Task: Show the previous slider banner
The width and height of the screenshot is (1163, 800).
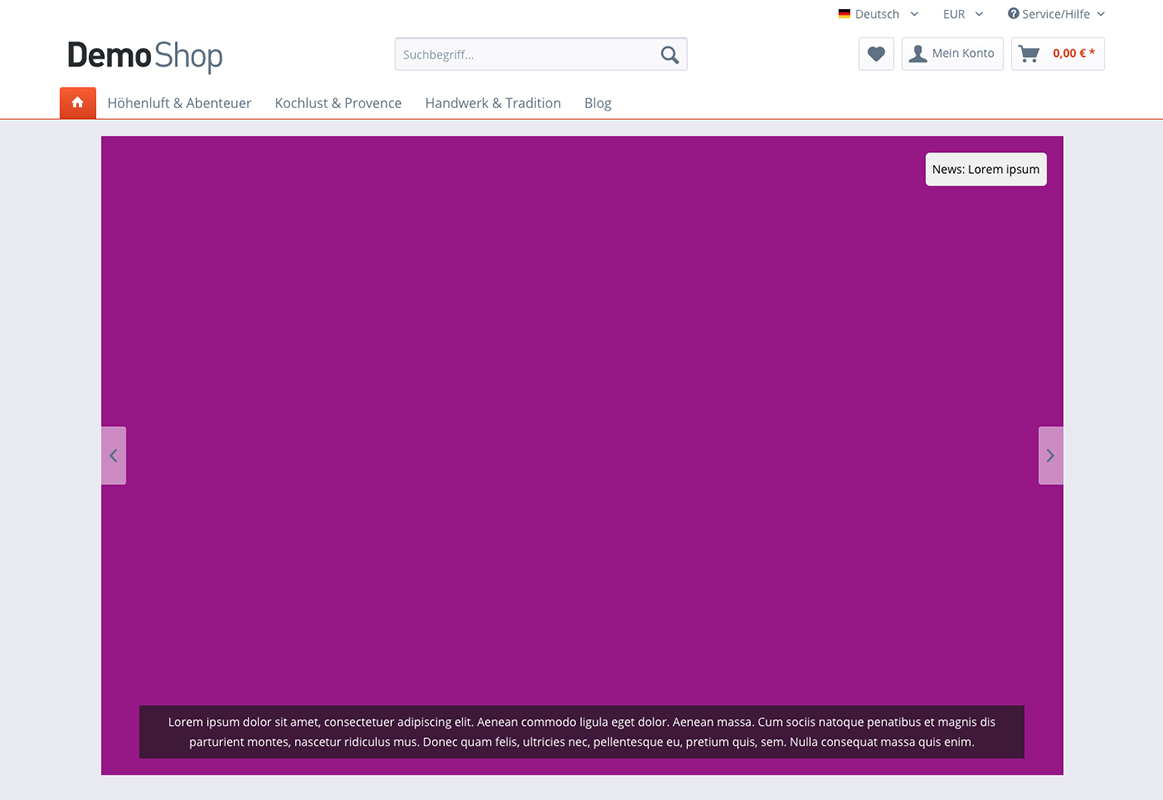Action: click(x=113, y=455)
